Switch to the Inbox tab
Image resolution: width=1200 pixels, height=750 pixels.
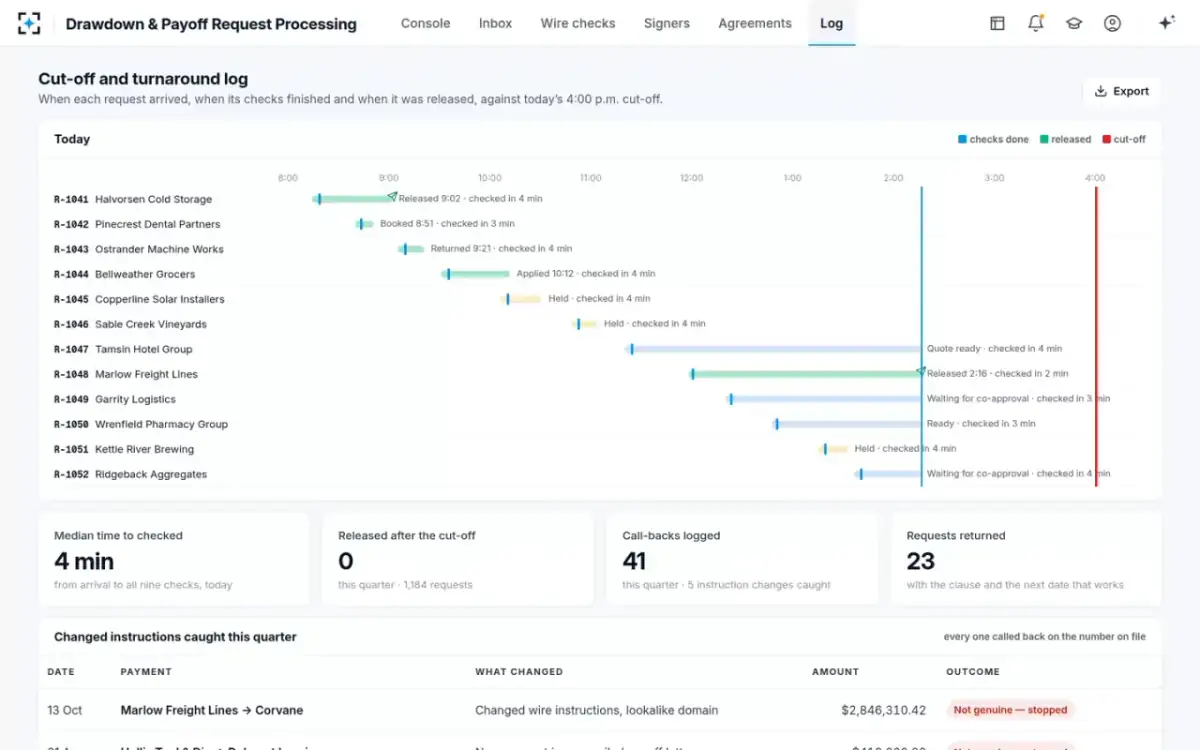pos(495,23)
